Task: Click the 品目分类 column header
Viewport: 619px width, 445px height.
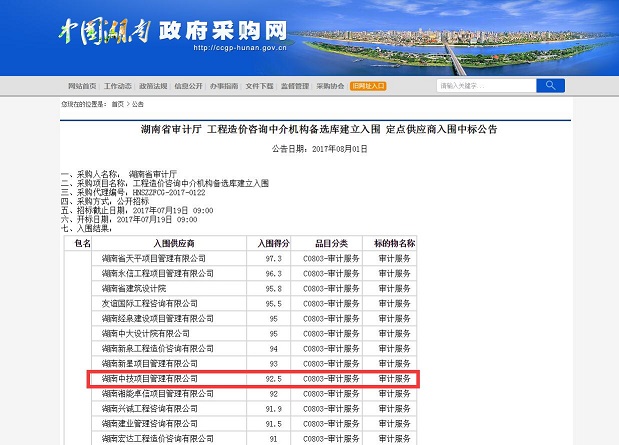Action: (x=331, y=243)
